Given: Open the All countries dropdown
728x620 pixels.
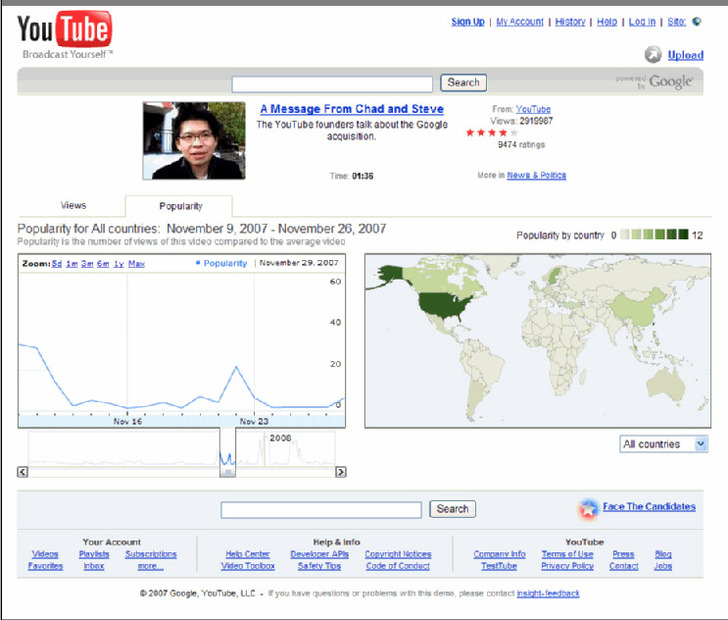Looking at the screenshot, I should pos(663,444).
